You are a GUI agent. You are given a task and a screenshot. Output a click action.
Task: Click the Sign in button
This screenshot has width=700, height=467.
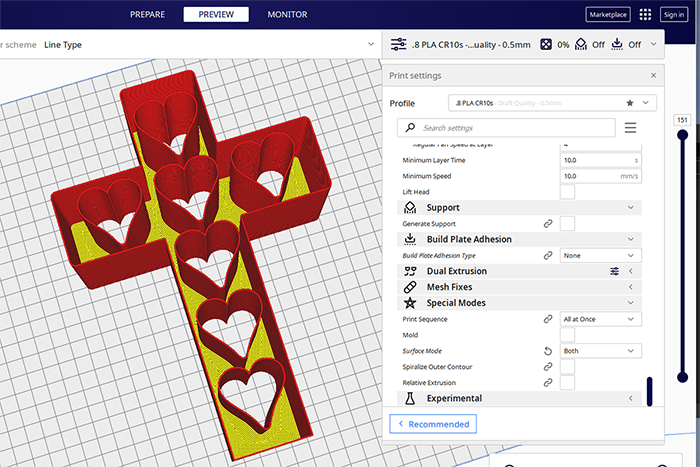[x=674, y=14]
